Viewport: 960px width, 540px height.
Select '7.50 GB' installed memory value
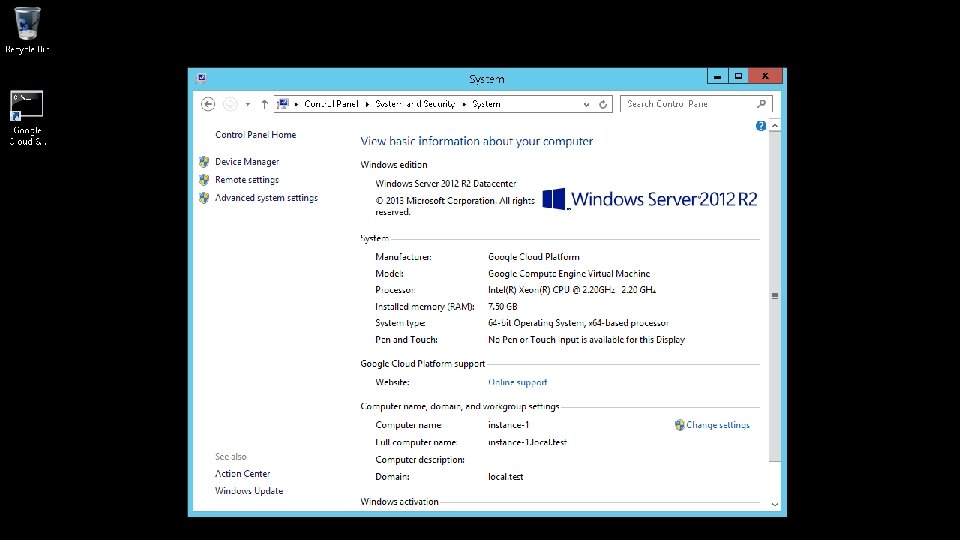click(503, 307)
